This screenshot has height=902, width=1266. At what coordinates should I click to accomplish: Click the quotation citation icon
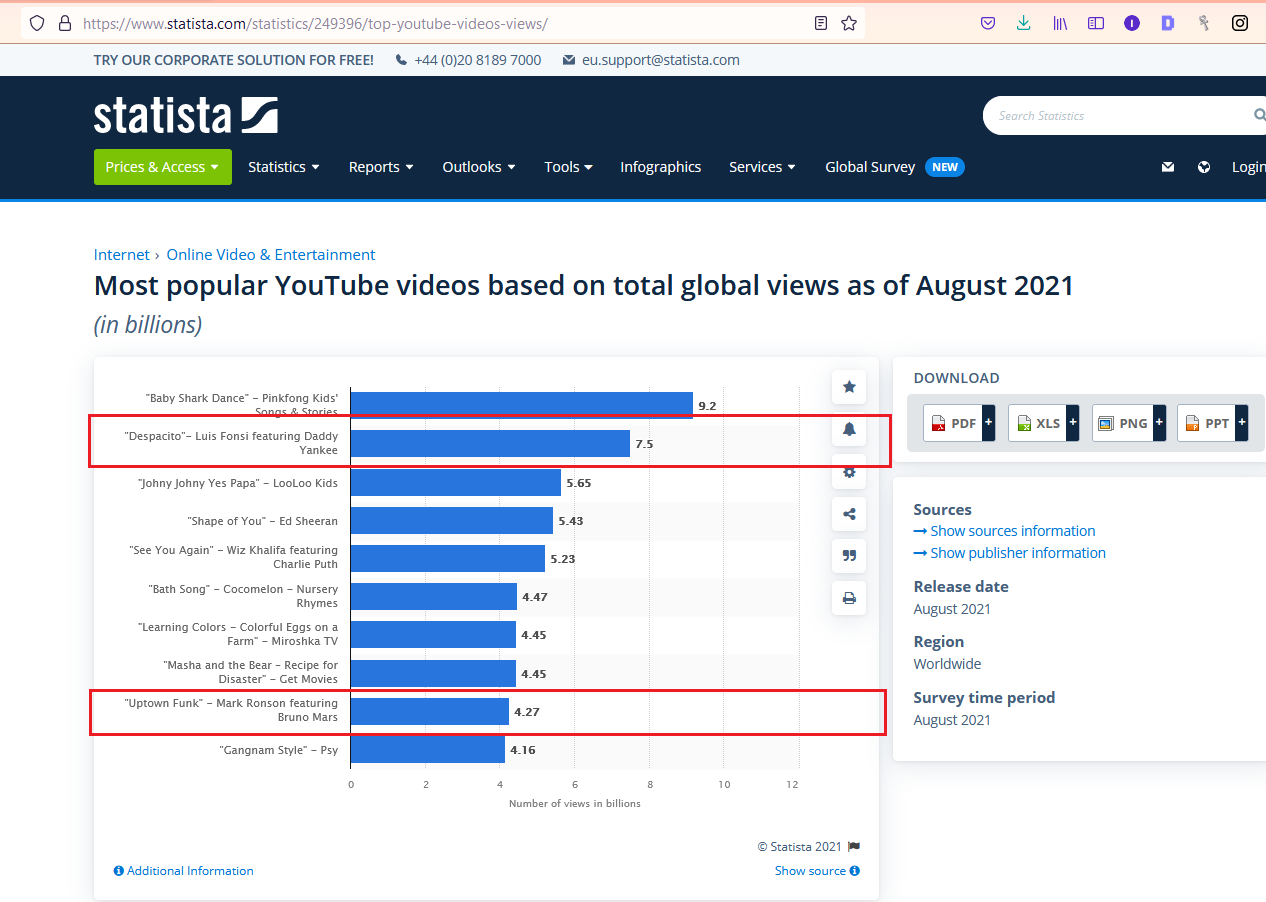tap(849, 556)
